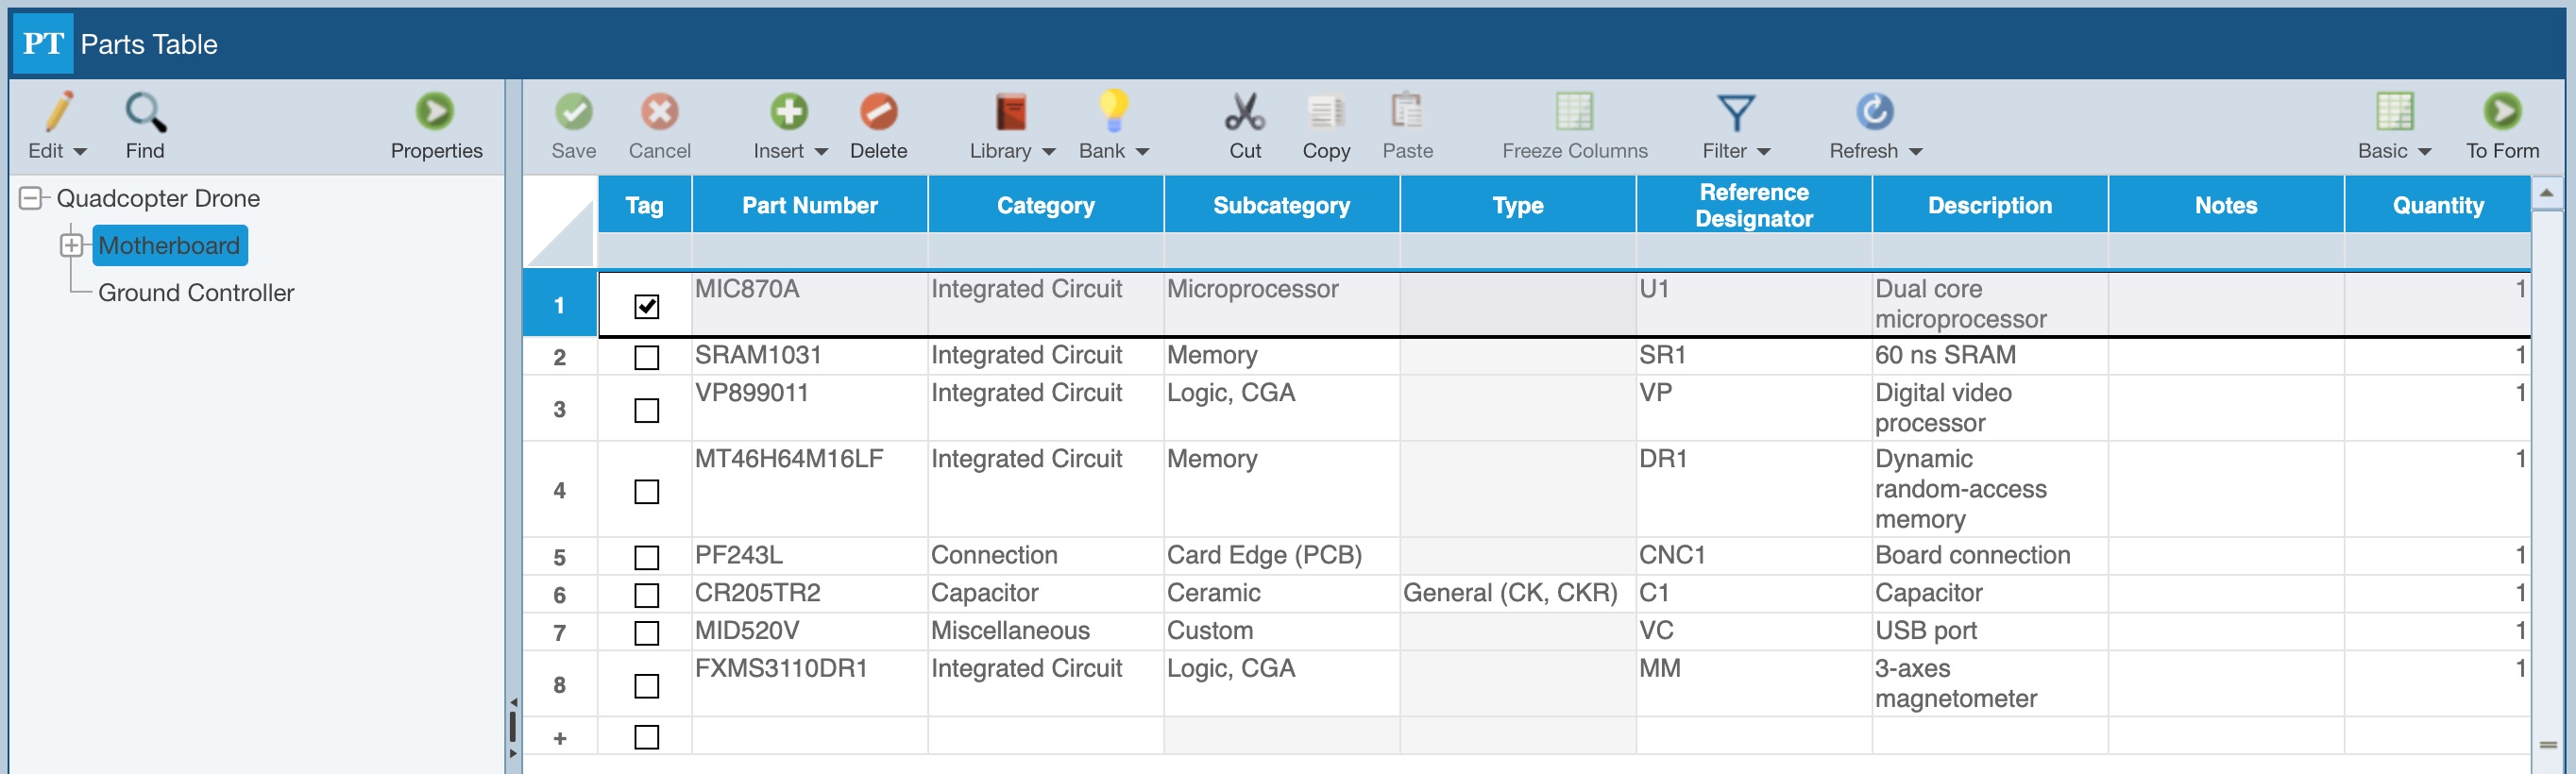The height and width of the screenshot is (774, 2576).
Task: Open Properties from the left toolbar
Action: click(435, 112)
